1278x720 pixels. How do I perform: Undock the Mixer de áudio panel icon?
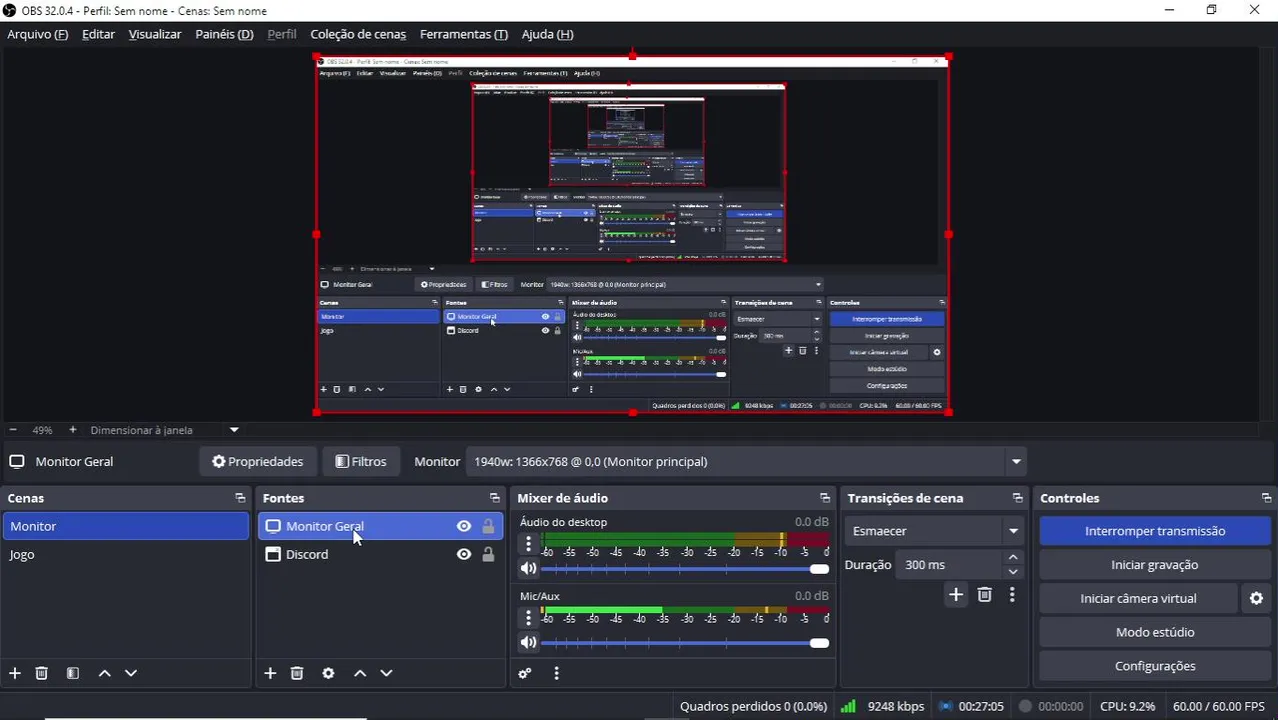824,498
